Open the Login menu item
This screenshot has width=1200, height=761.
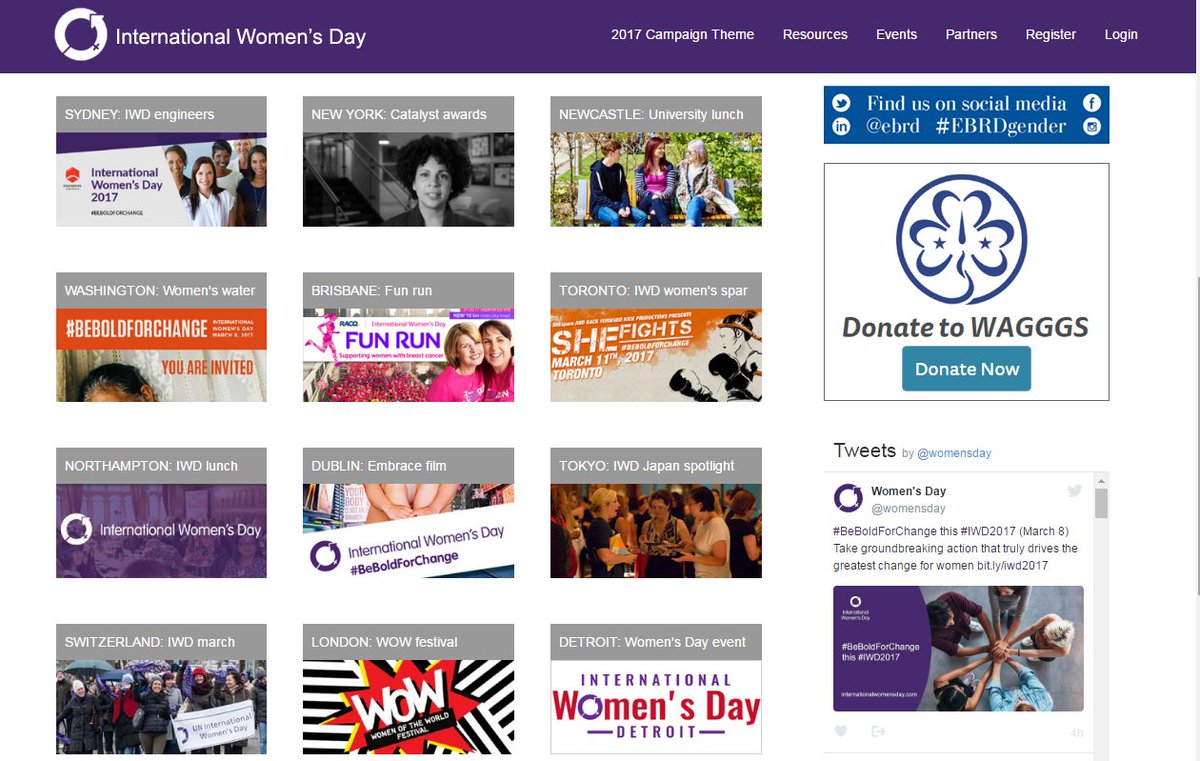(x=1121, y=34)
